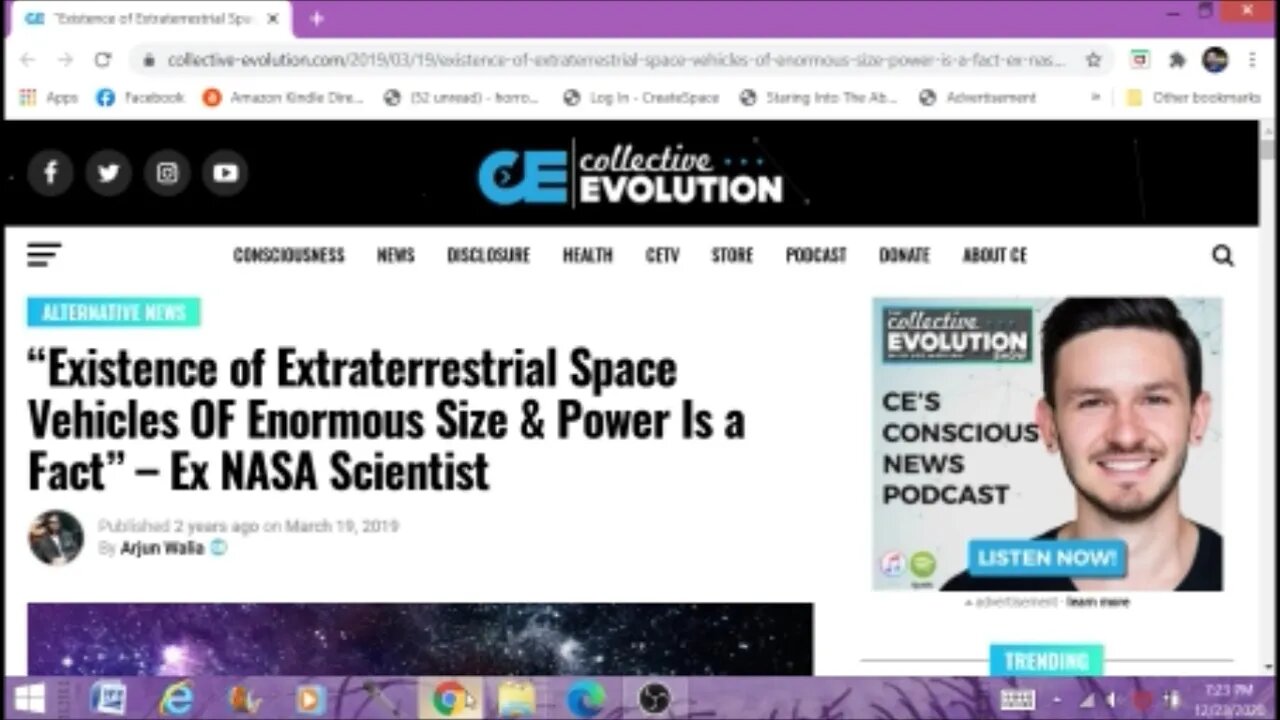The image size is (1280, 720).
Task: Click the author profile photo
Action: pyautogui.click(x=55, y=538)
